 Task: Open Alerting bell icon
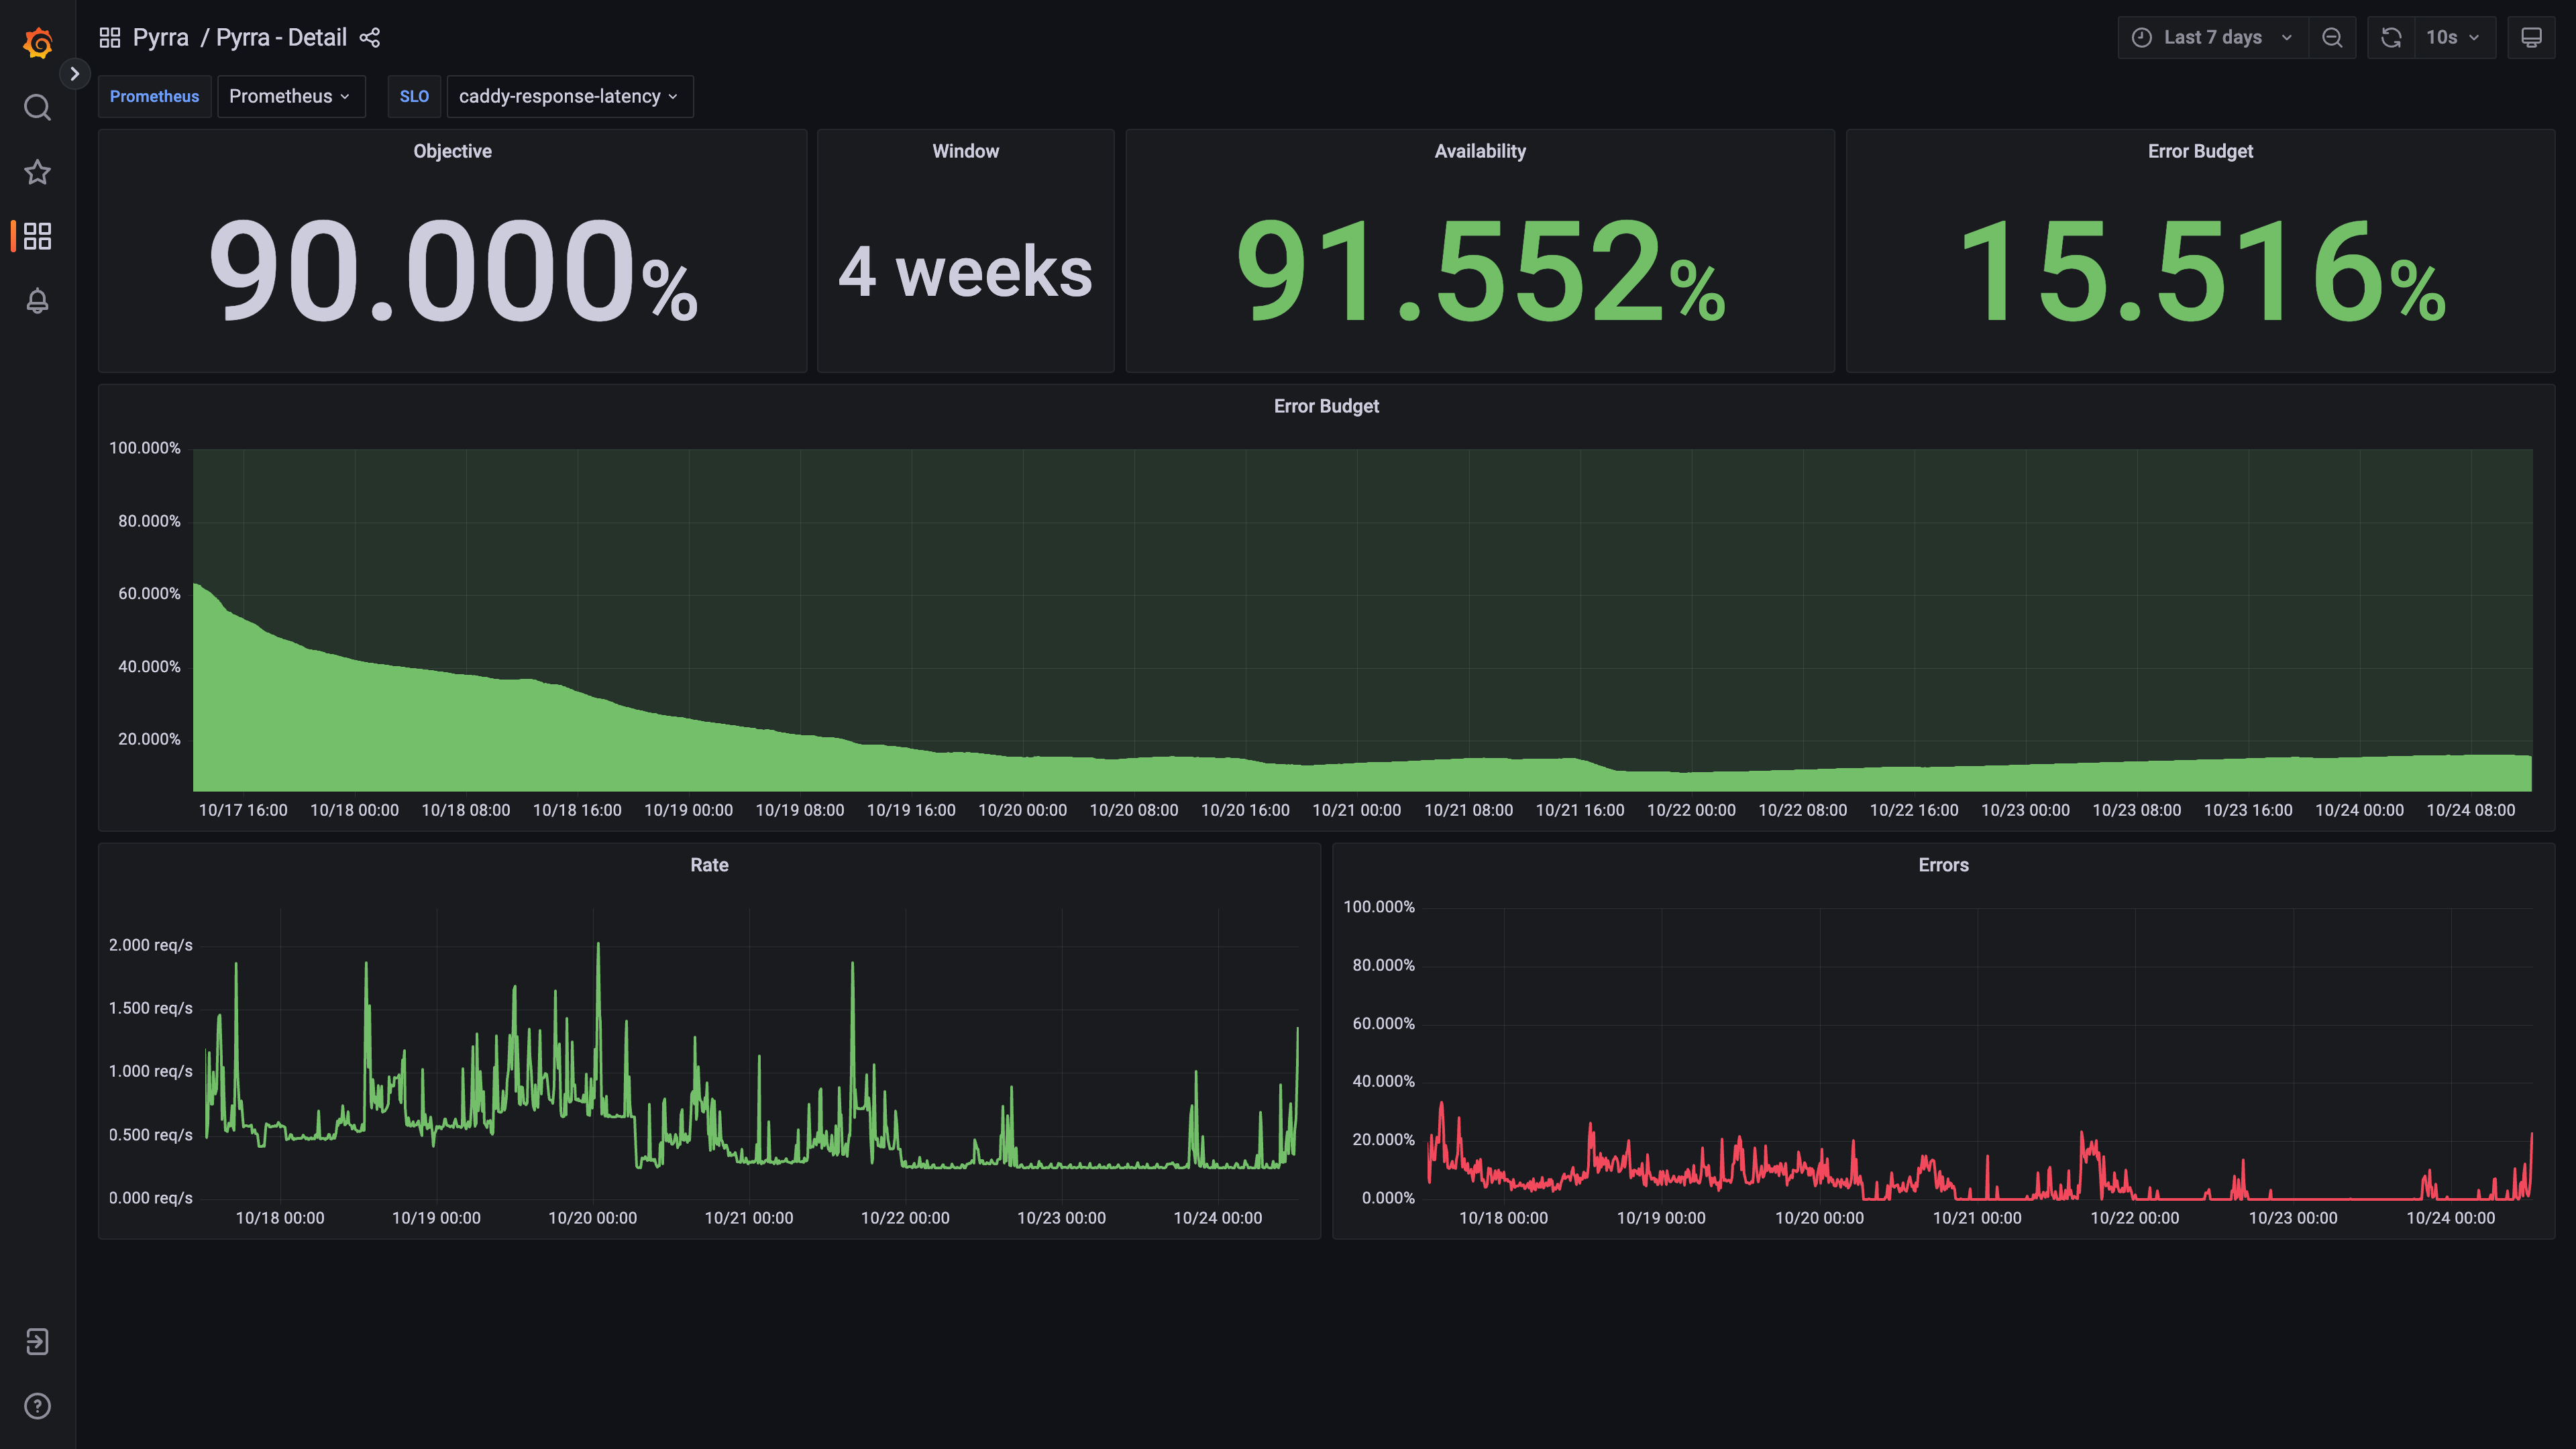pyautogui.click(x=37, y=300)
